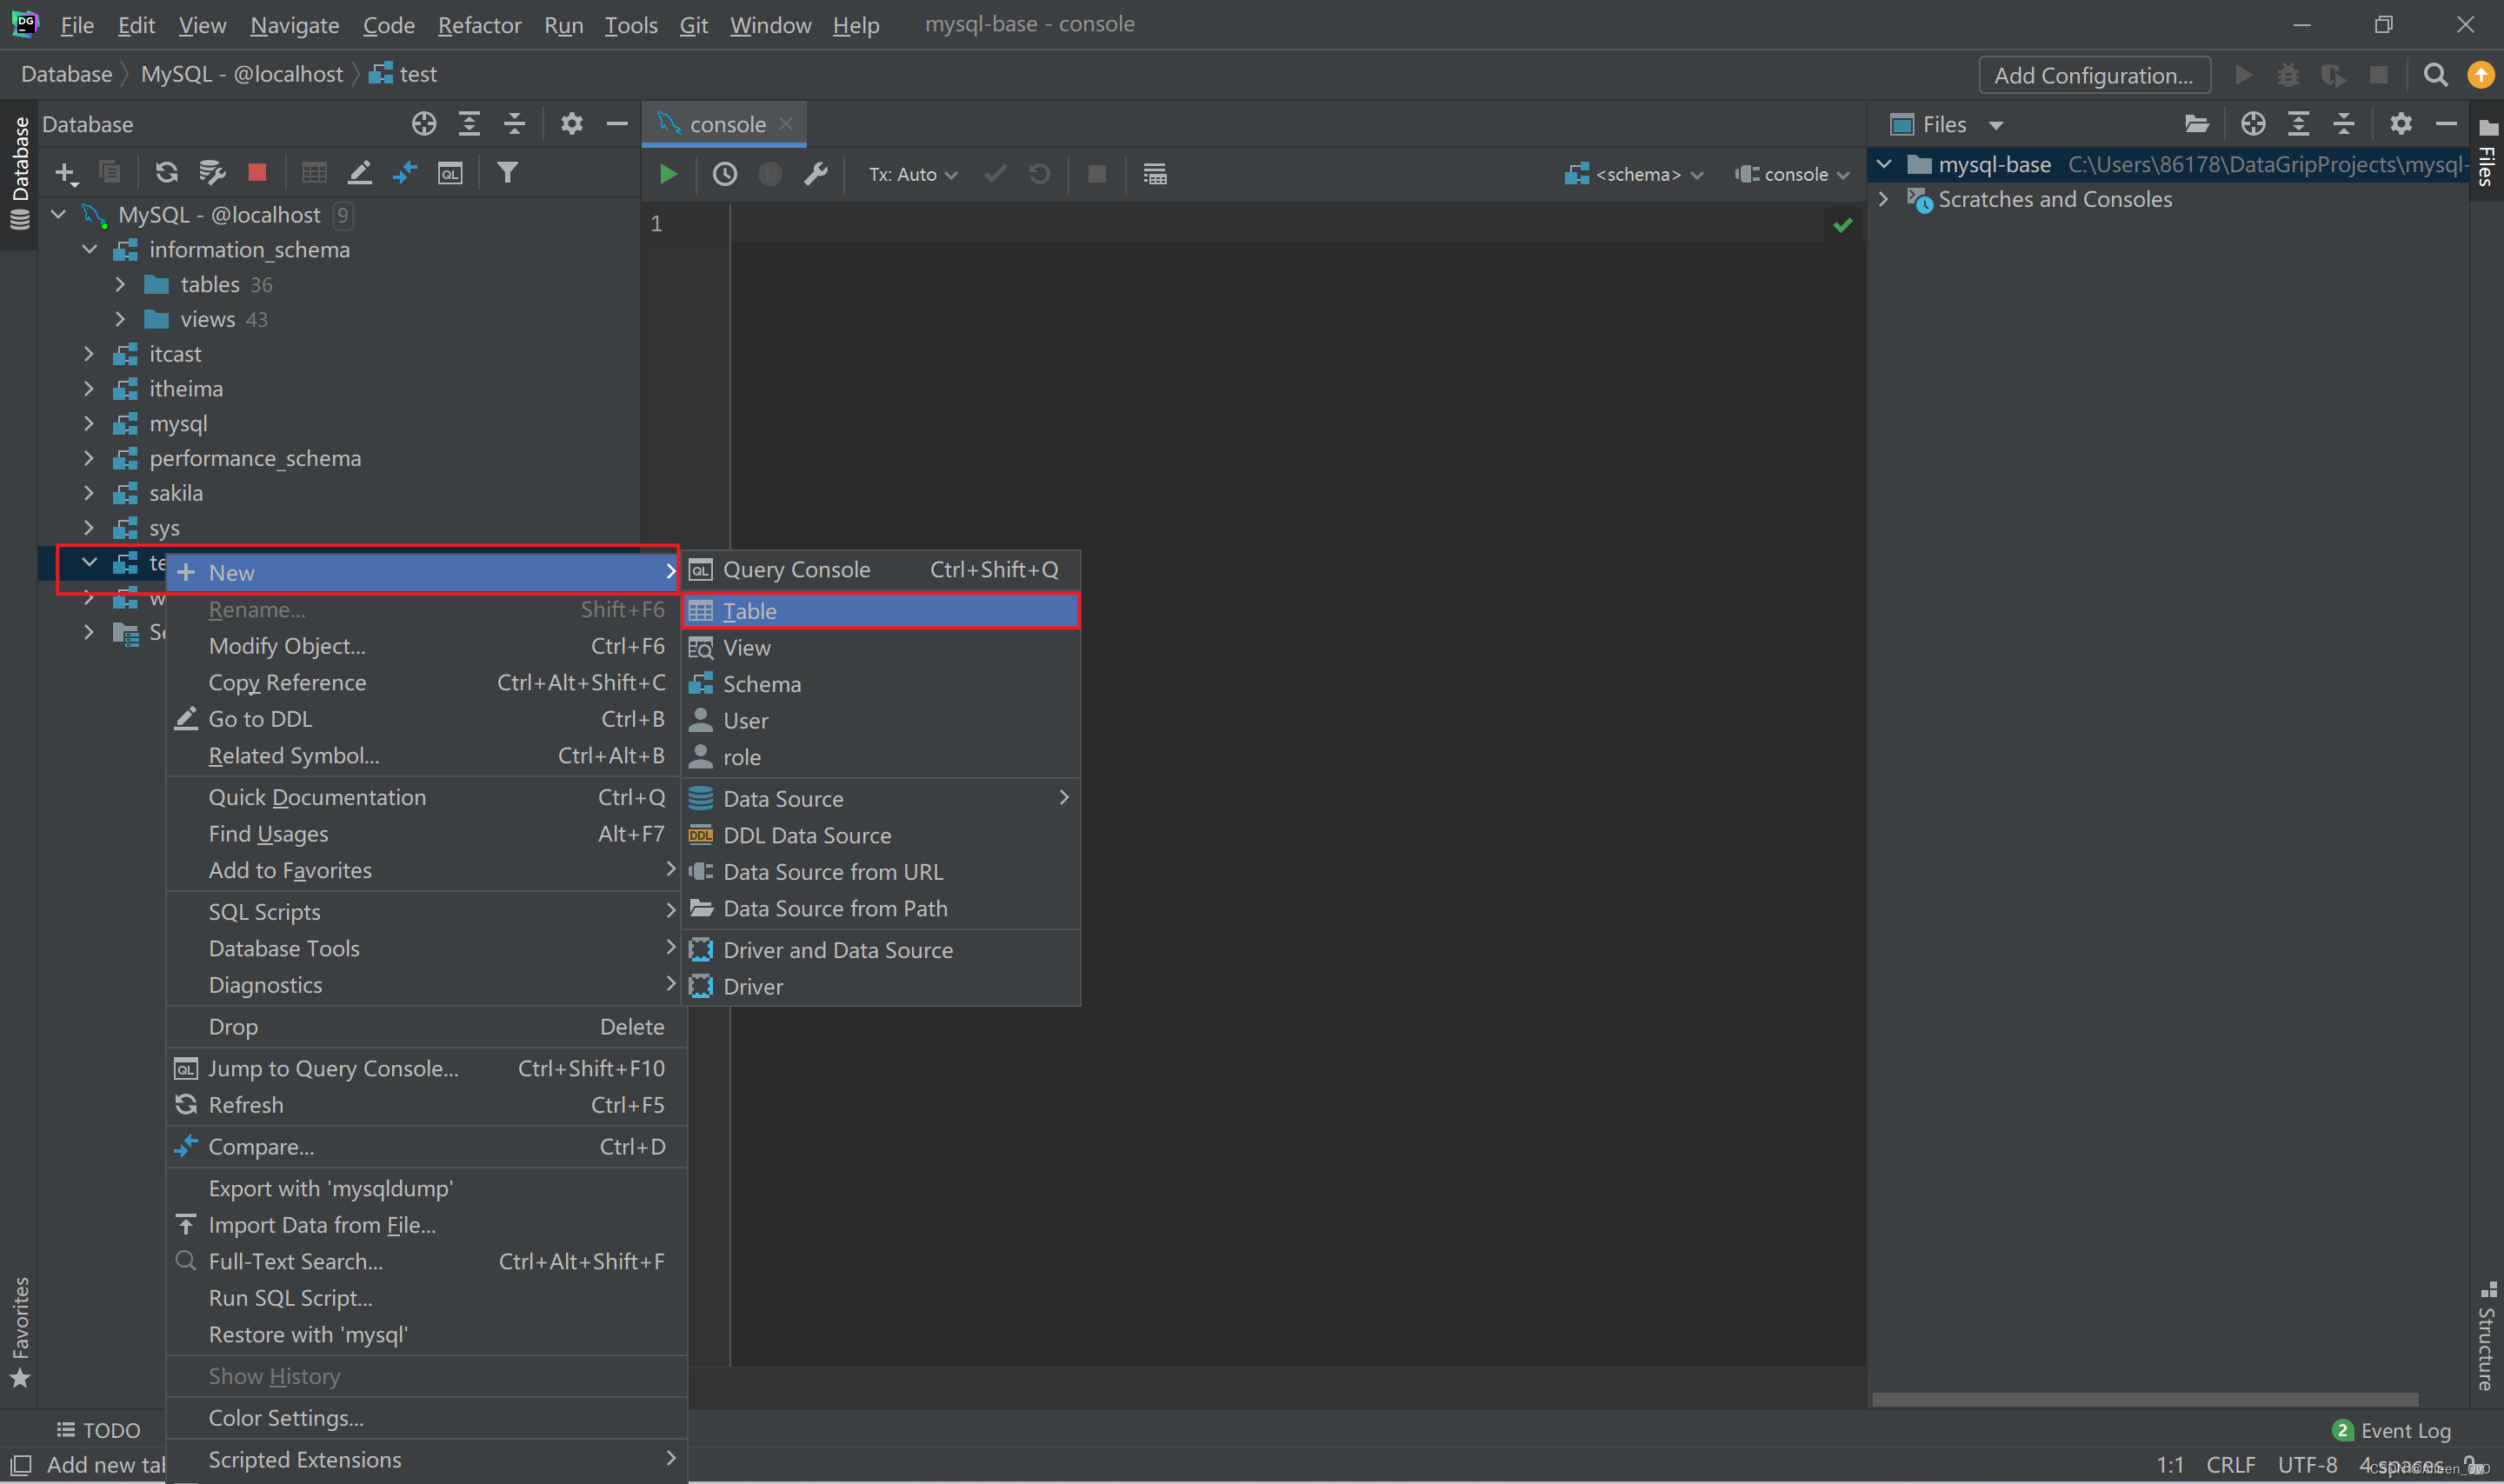
Task: Click the red Stop square in Database toolbar
Action: 257,173
